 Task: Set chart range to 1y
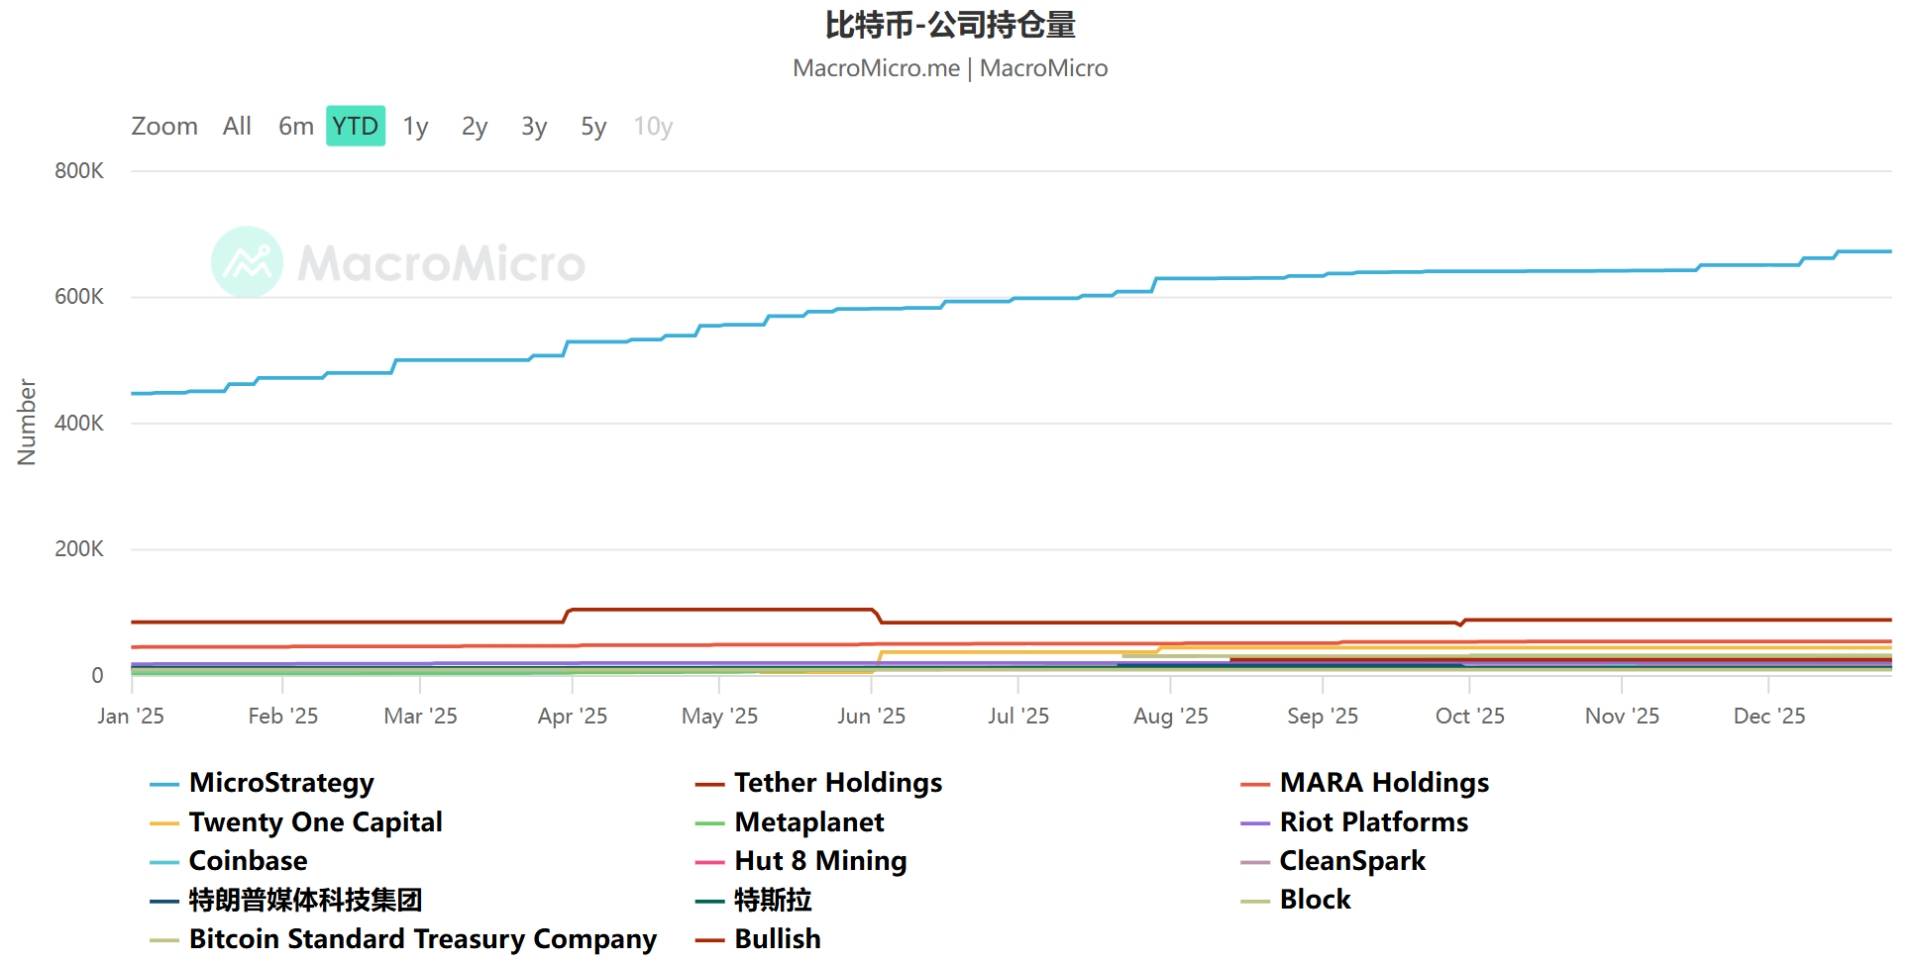415,126
